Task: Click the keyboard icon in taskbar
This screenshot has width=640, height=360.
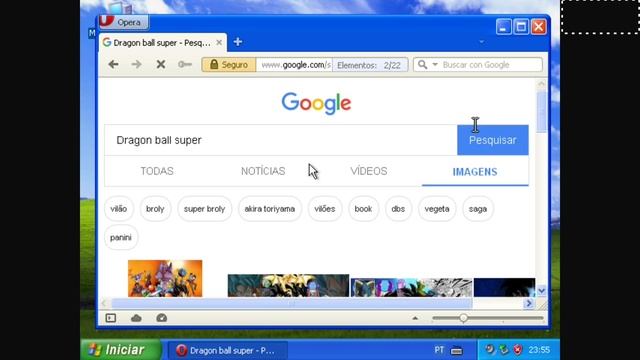Action: (456, 350)
